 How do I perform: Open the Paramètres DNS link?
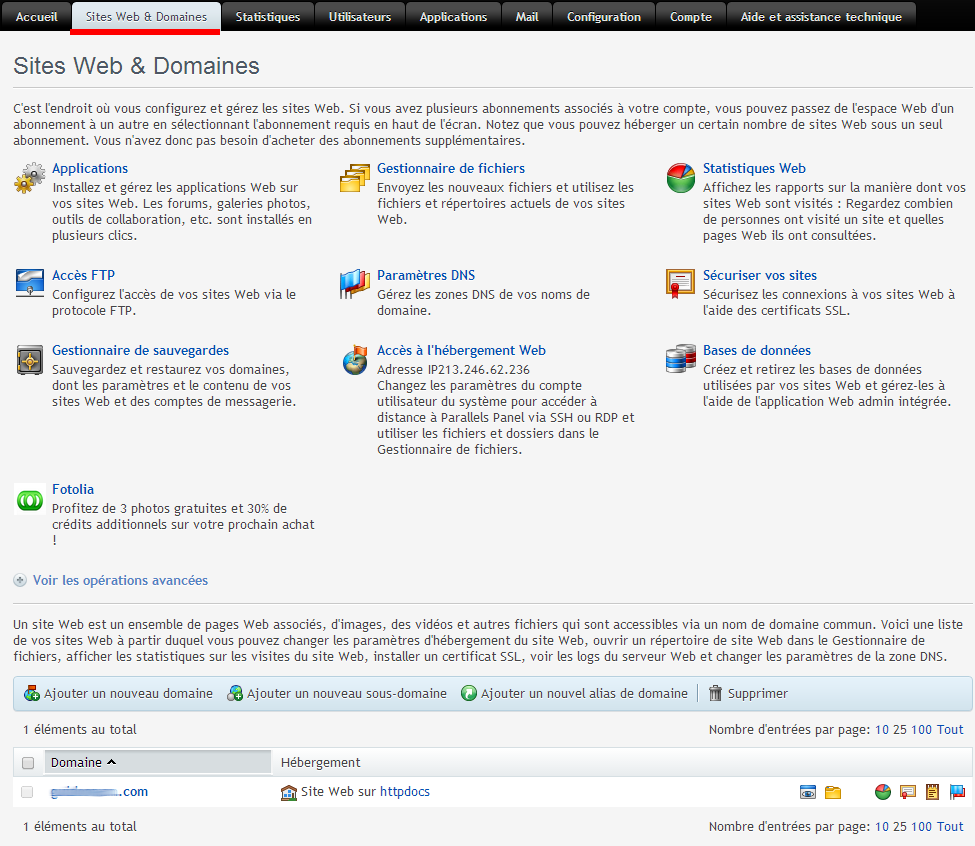click(x=426, y=275)
